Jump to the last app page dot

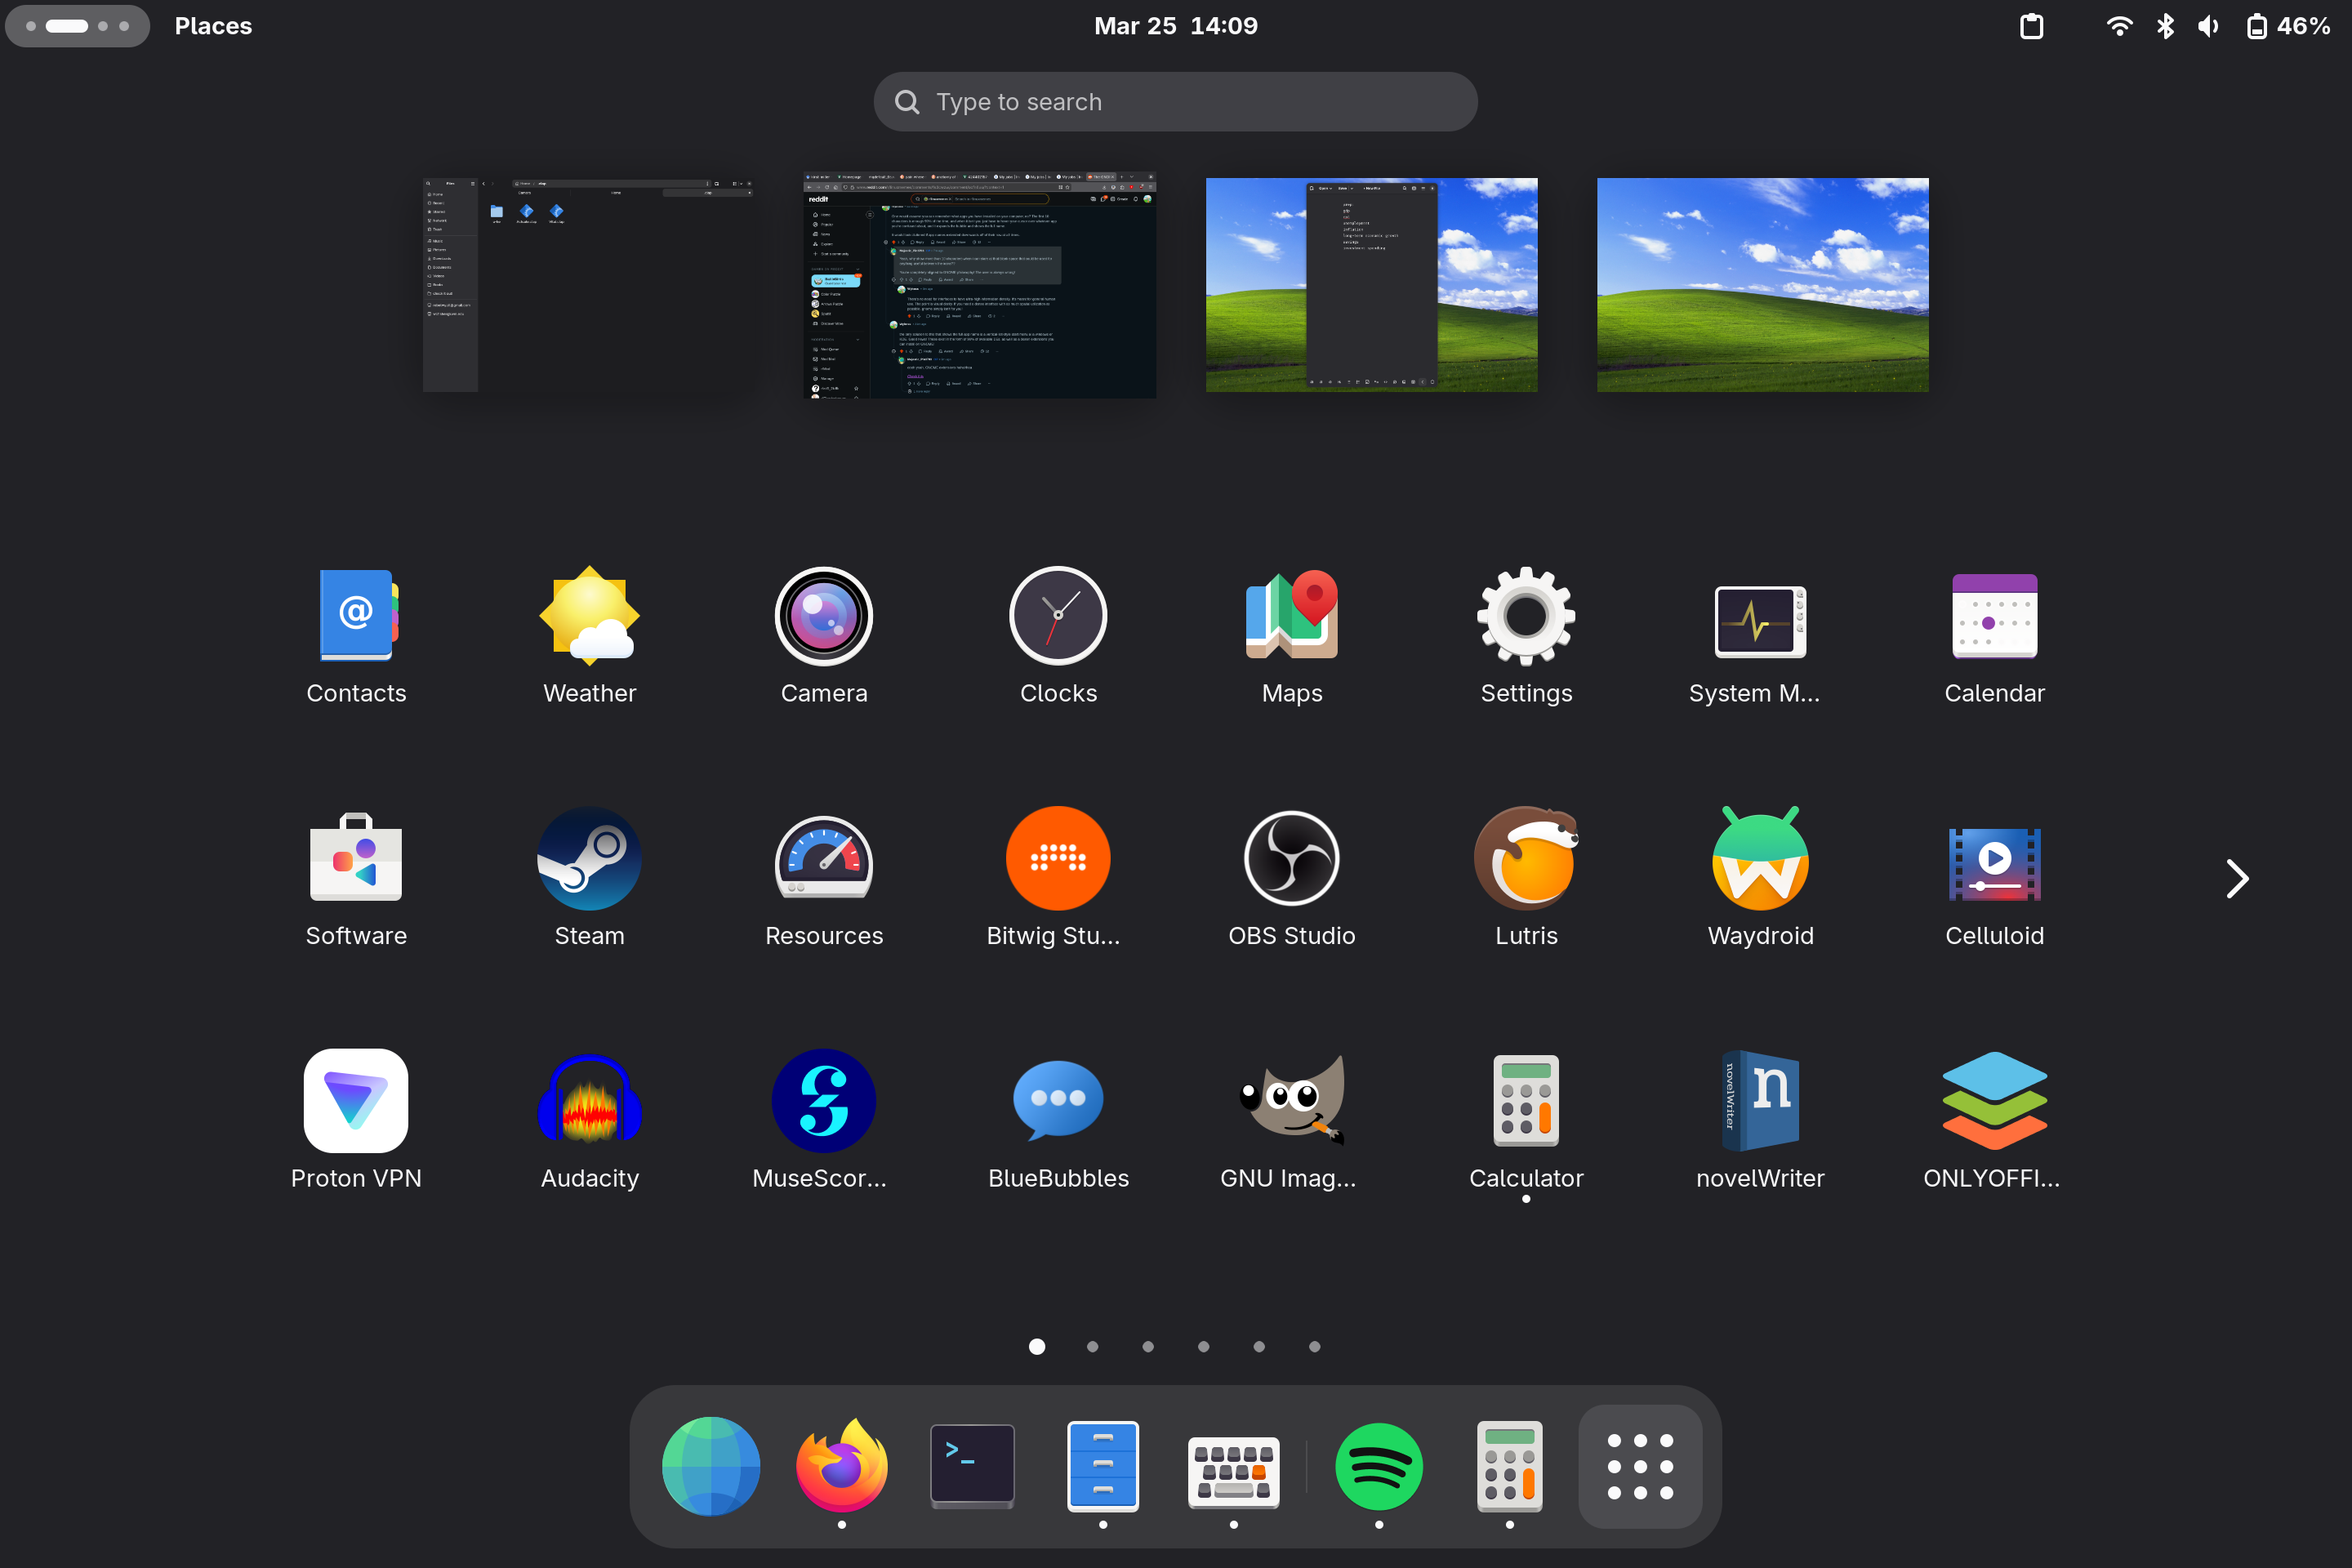1314,1346
